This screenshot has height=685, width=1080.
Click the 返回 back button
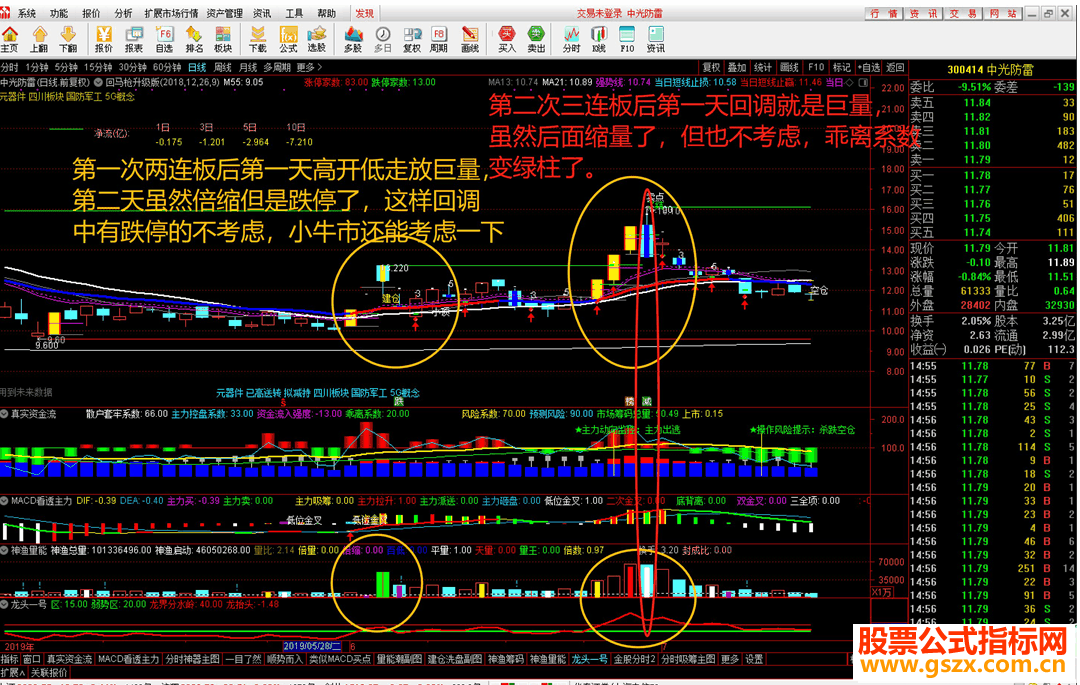point(895,67)
